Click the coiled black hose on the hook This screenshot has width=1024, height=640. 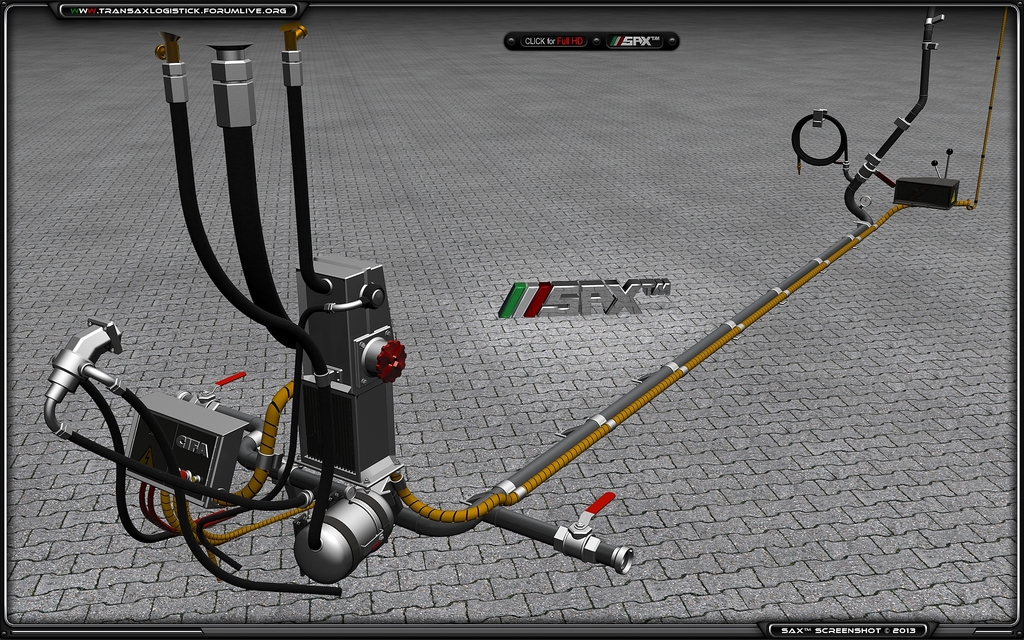point(819,141)
